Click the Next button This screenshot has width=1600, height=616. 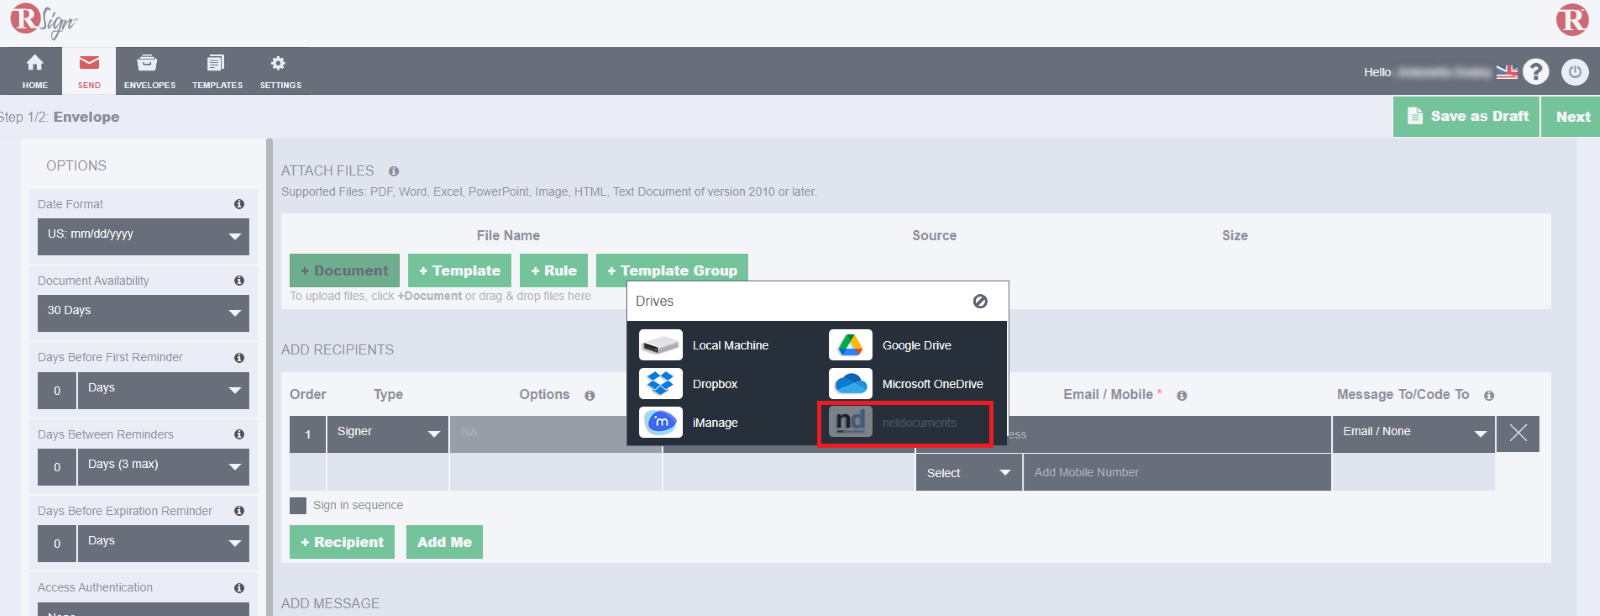pyautogui.click(x=1571, y=117)
